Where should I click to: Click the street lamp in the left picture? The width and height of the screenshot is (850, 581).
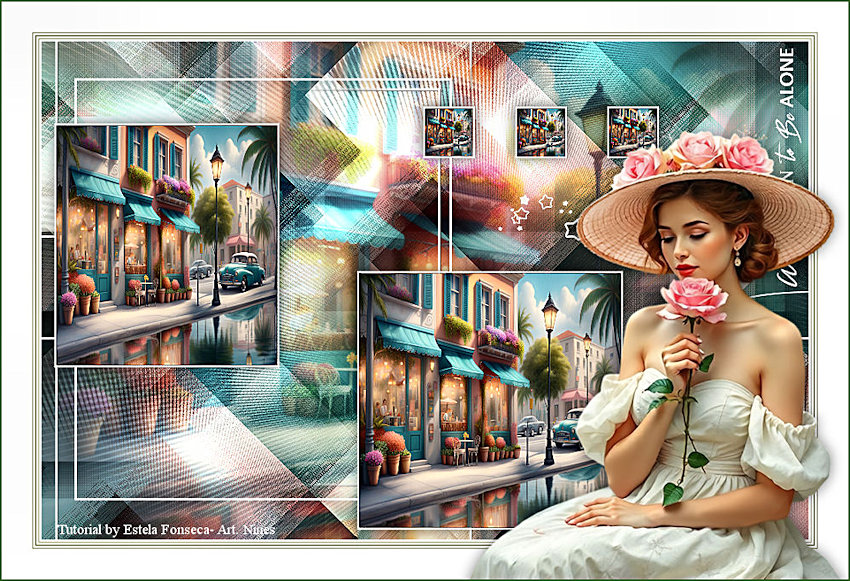[x=216, y=220]
